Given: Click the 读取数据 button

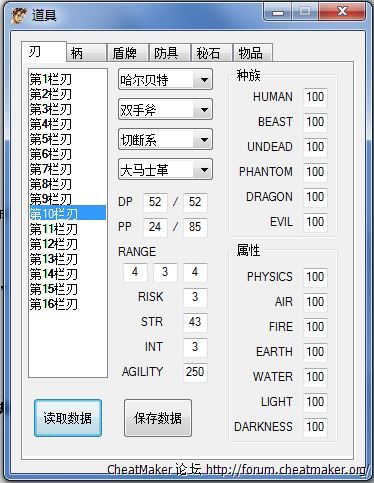Looking at the screenshot, I should coord(68,418).
